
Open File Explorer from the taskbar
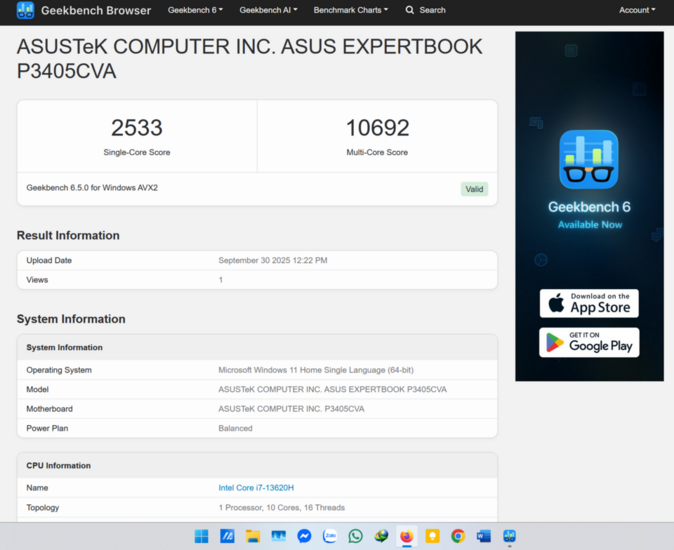(x=253, y=536)
